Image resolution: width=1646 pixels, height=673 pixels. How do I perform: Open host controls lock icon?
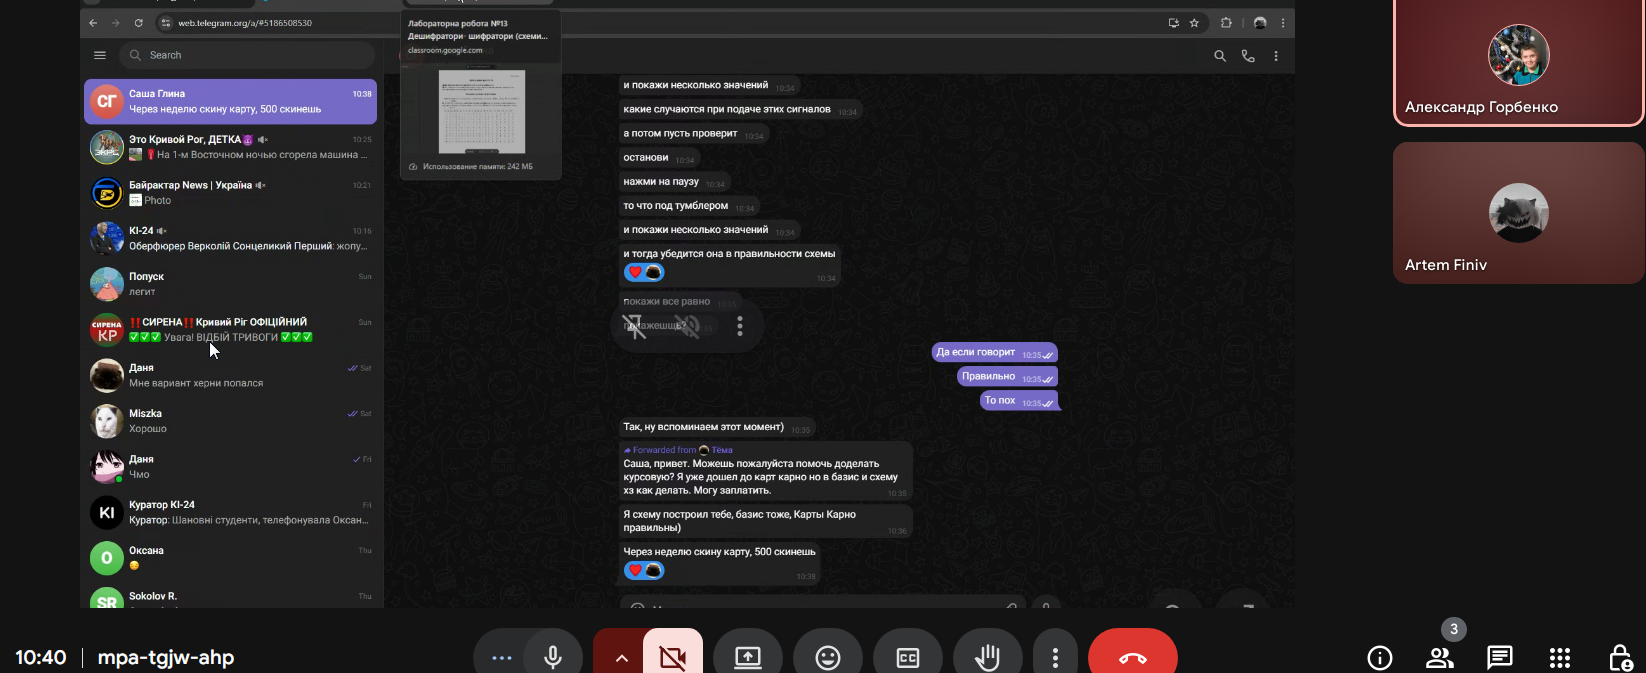(1620, 657)
